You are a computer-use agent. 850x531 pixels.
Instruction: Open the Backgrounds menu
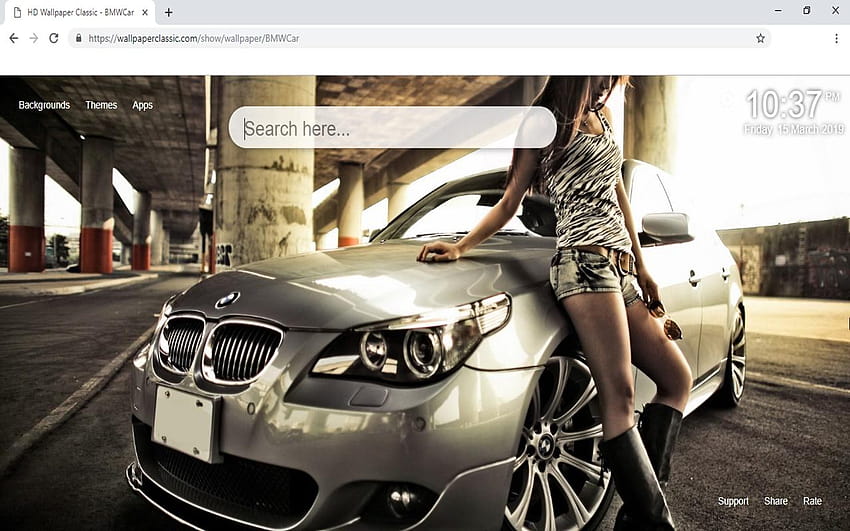tap(44, 105)
